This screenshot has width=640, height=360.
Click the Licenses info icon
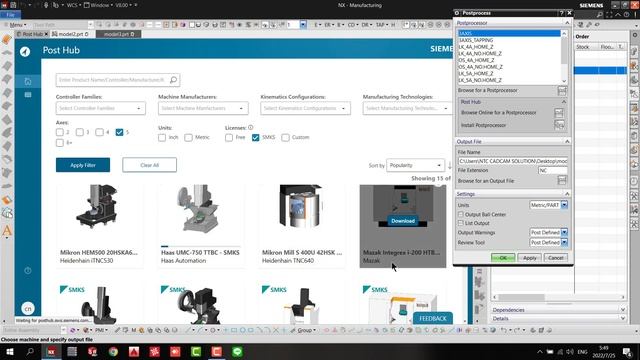coord(251,127)
